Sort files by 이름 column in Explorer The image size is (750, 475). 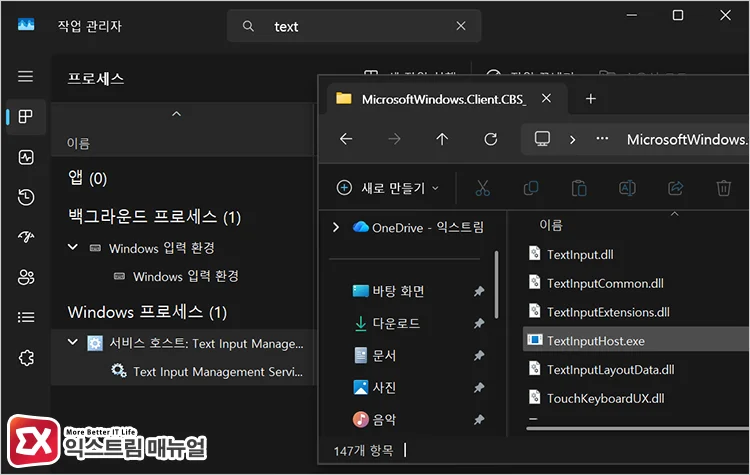click(551, 225)
